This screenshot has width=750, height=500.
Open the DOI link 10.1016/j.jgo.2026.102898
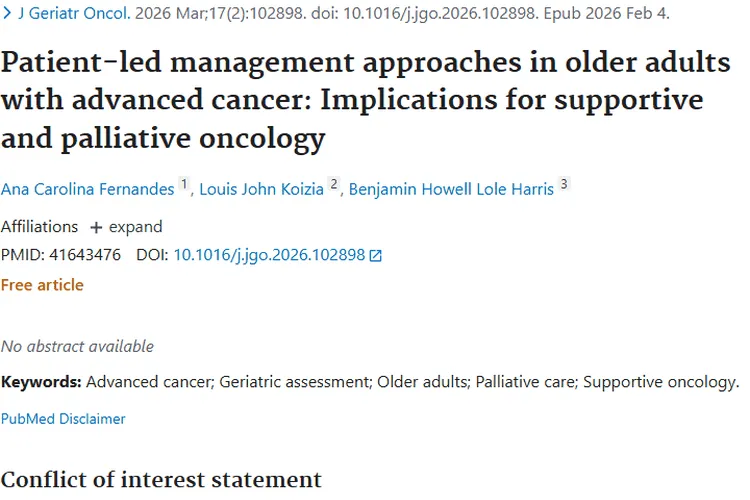269,255
